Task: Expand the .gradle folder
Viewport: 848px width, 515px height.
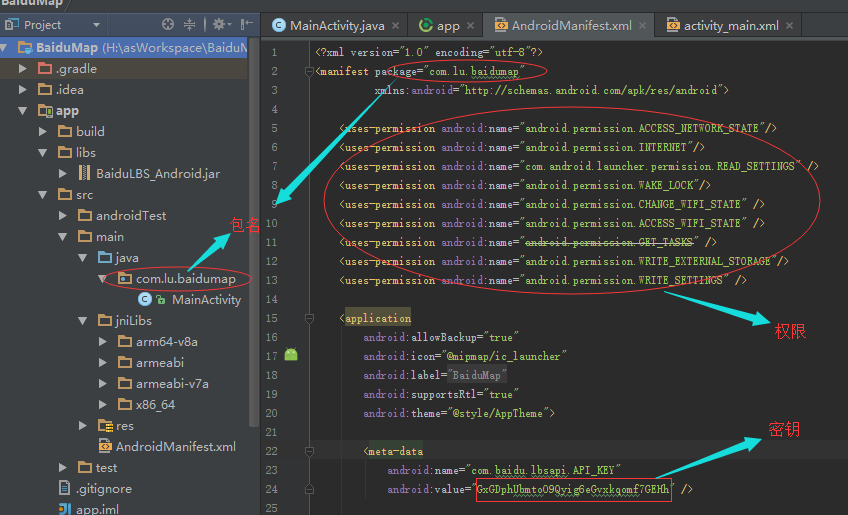Action: click(23, 69)
